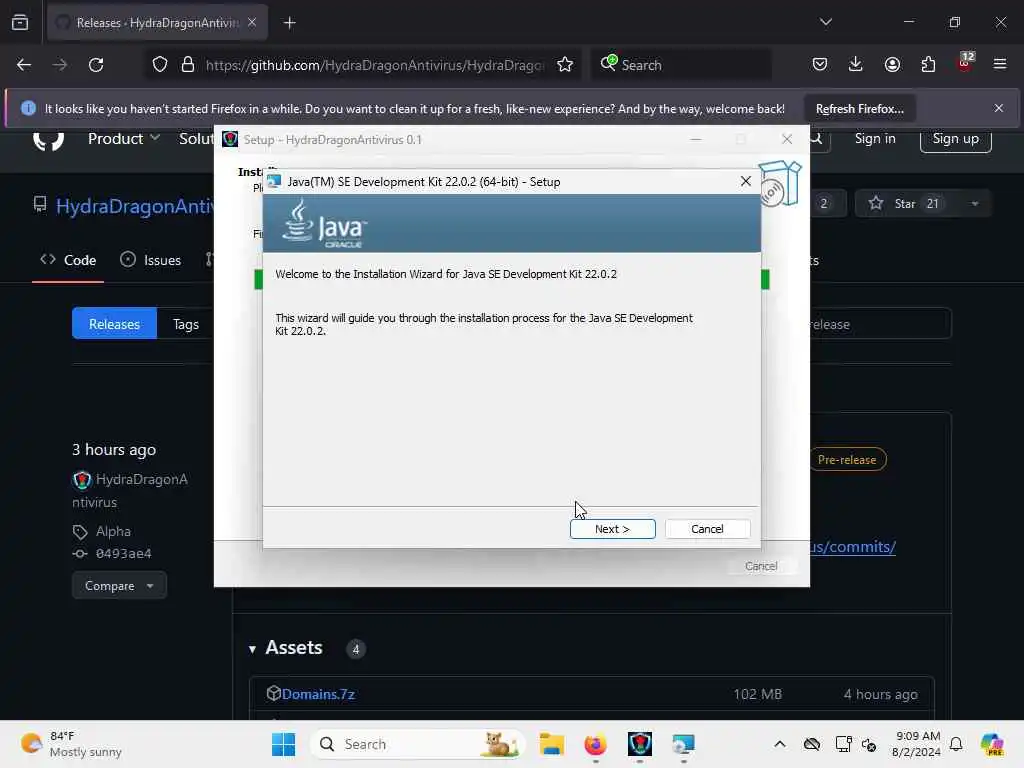Open GitHub home logo
This screenshot has width=1024, height=768.
click(x=48, y=139)
